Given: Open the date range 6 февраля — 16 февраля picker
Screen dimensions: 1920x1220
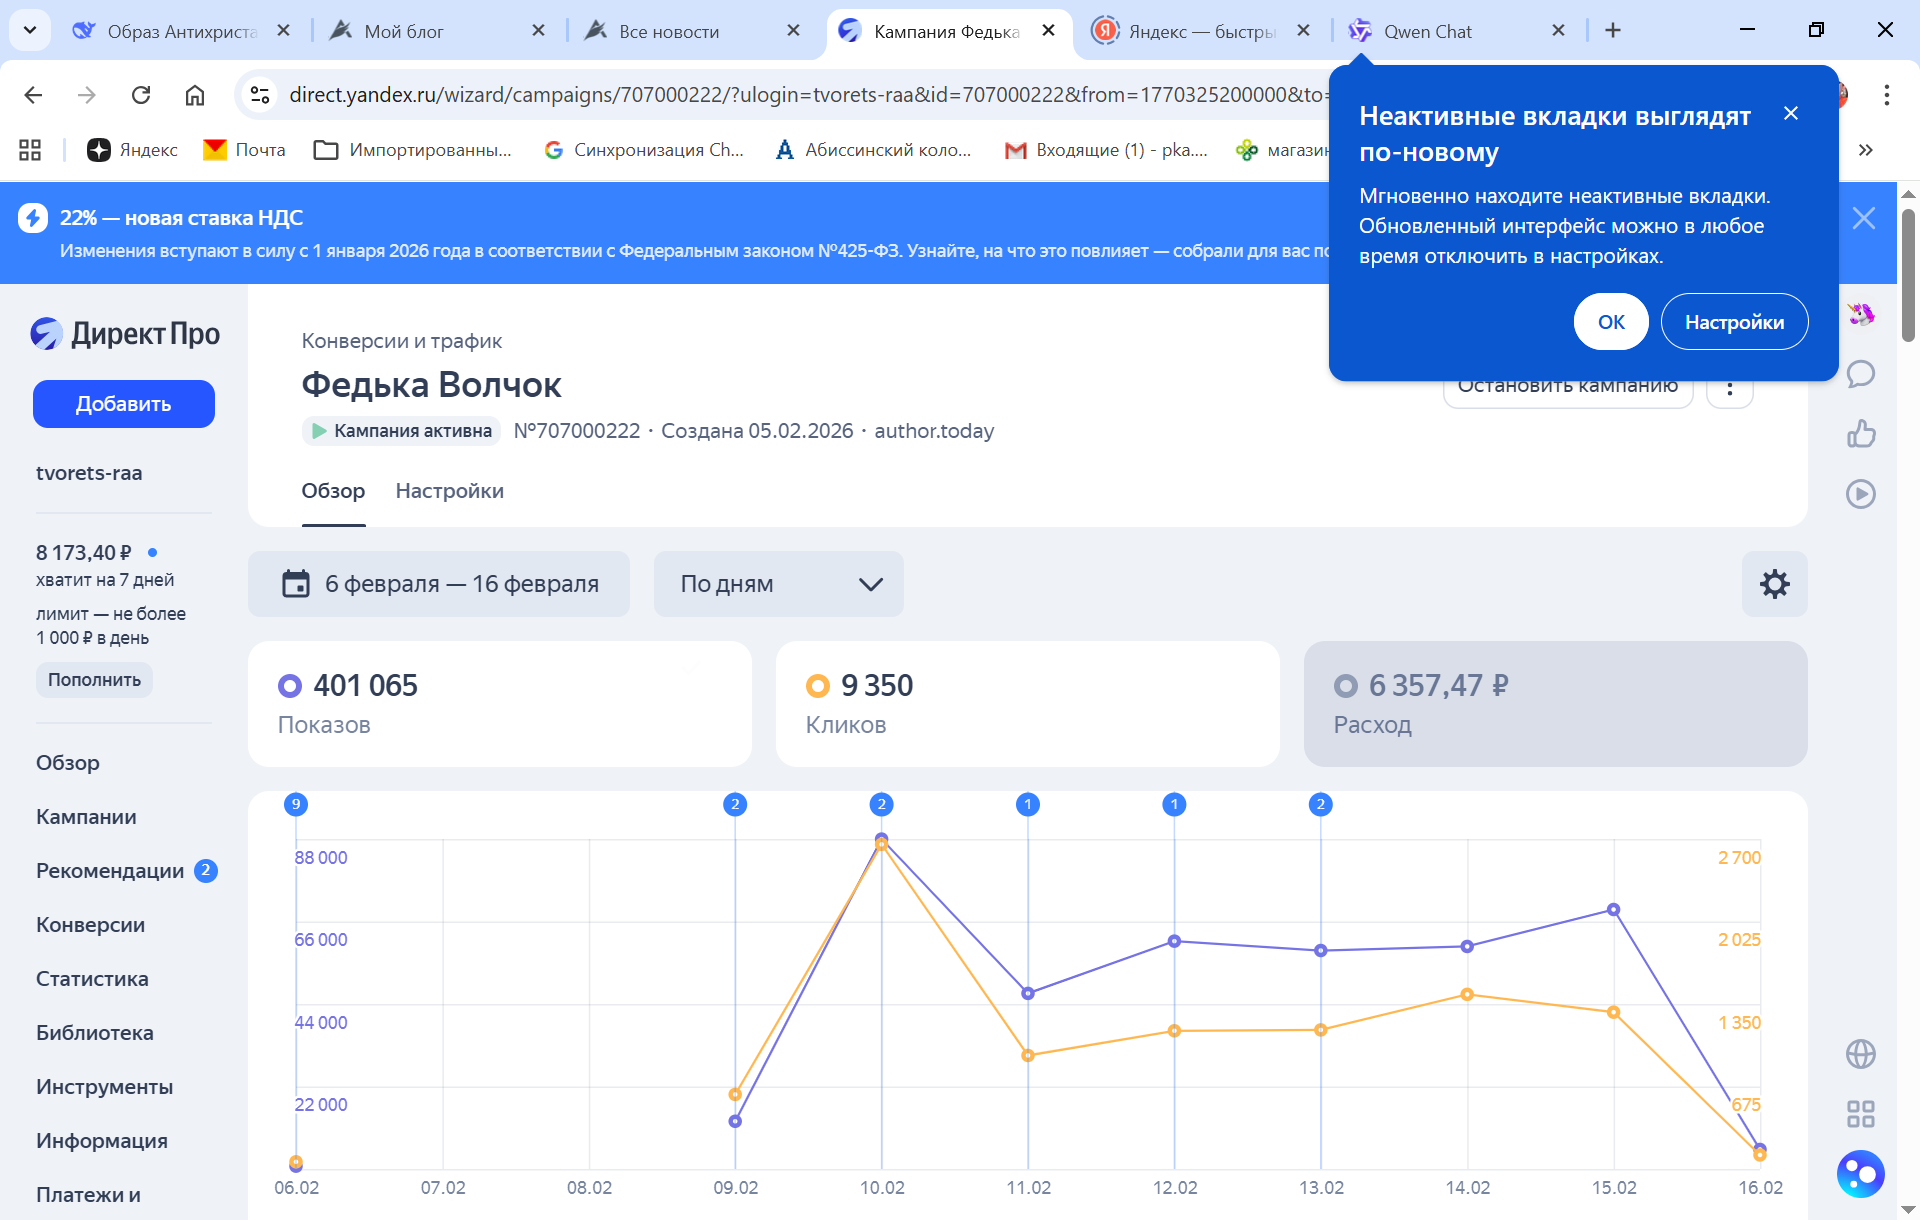Looking at the screenshot, I should click(439, 584).
